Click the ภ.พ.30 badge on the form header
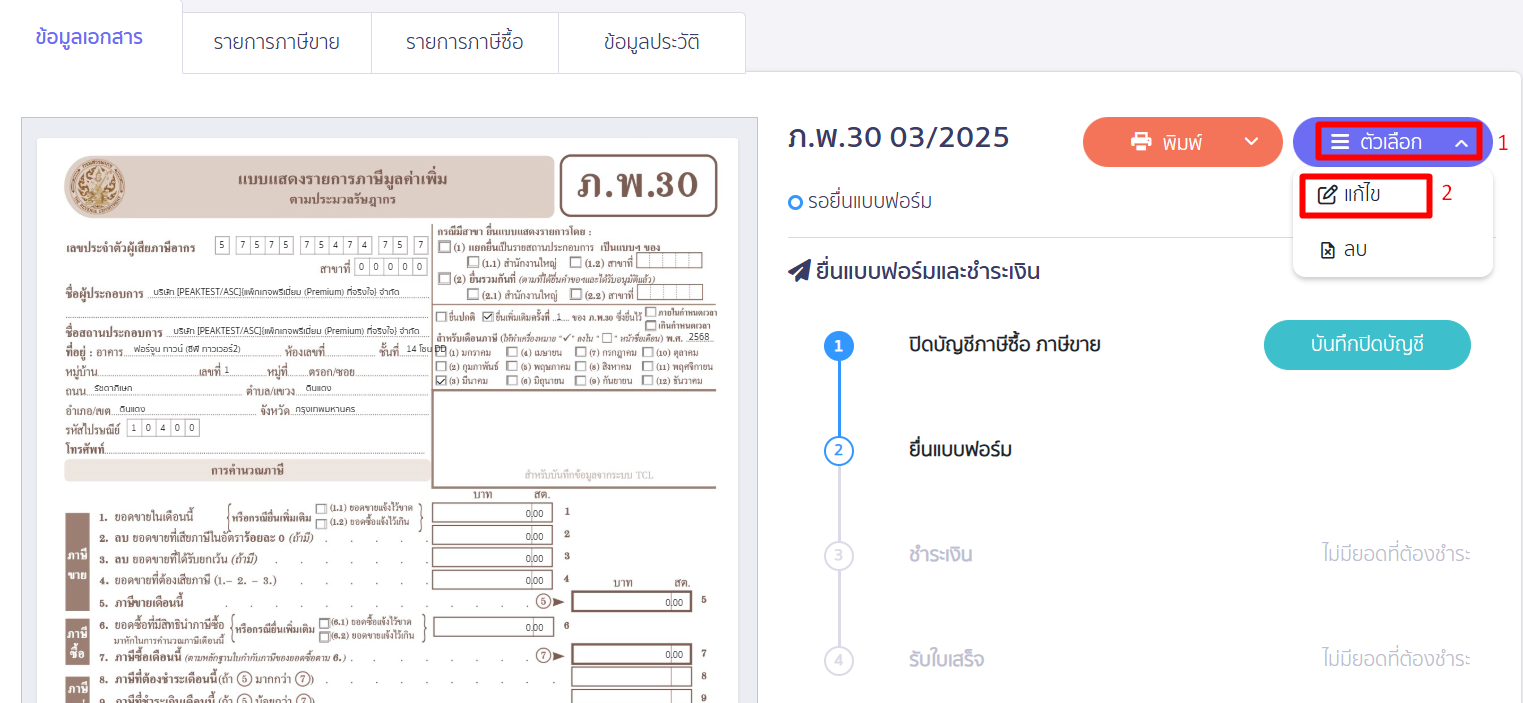This screenshot has height=703, width=1523. click(638, 186)
